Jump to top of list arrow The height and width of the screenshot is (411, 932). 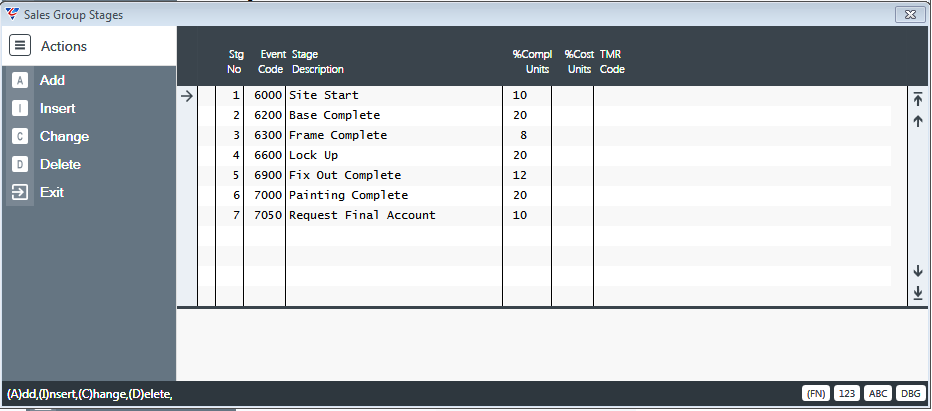918,99
